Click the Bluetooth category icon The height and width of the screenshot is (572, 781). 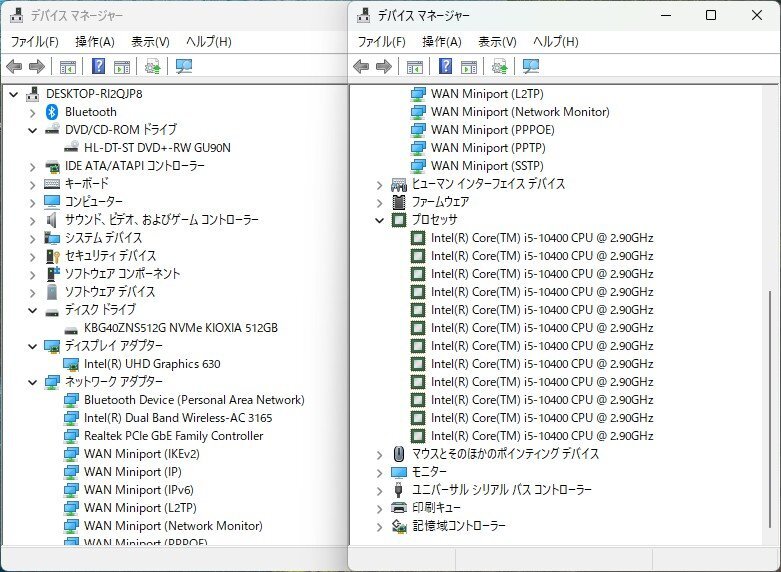pyautogui.click(x=52, y=112)
